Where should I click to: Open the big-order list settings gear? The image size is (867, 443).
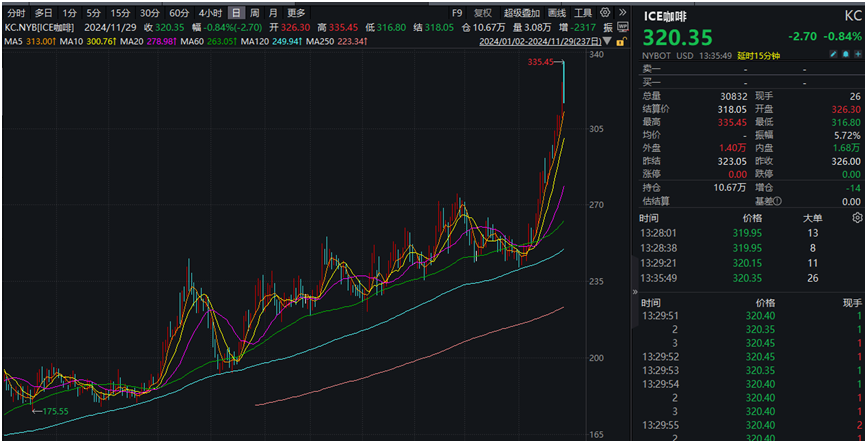point(857,216)
